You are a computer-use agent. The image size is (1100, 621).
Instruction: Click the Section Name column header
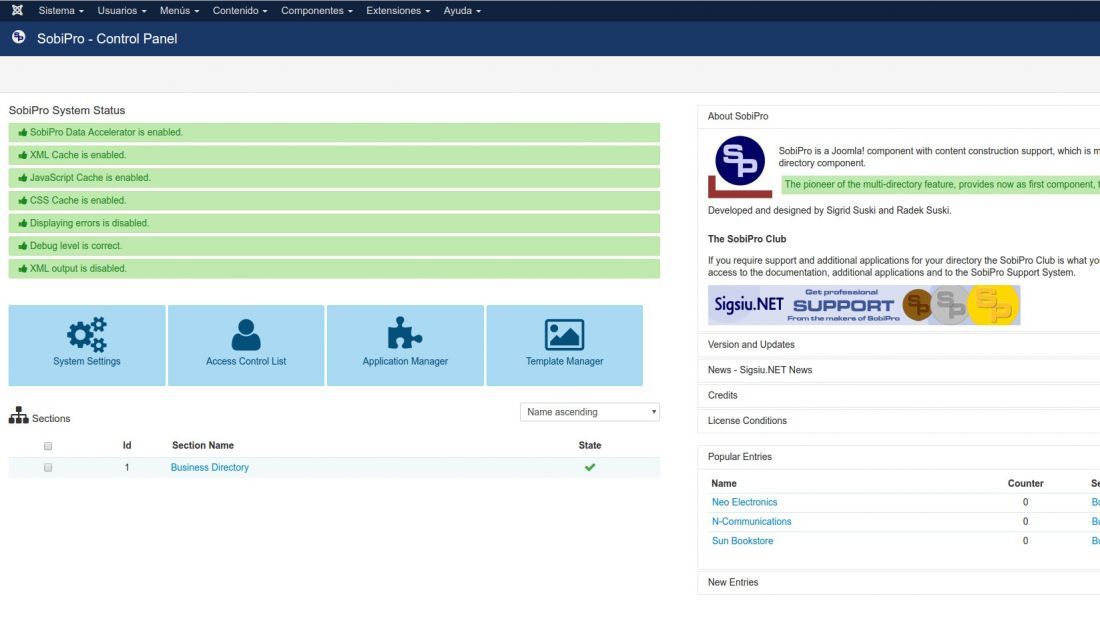coord(203,446)
